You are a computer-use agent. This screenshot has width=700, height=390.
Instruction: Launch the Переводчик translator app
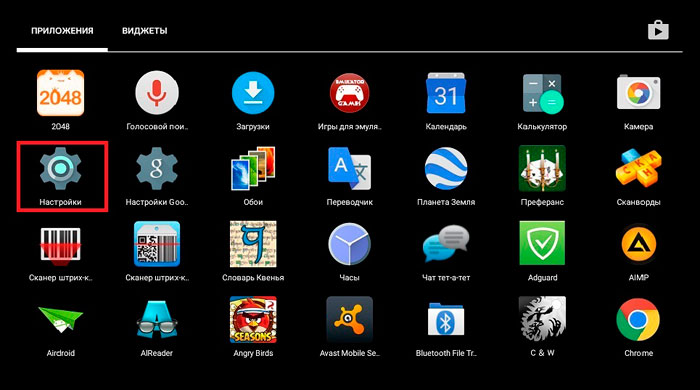tap(350, 169)
